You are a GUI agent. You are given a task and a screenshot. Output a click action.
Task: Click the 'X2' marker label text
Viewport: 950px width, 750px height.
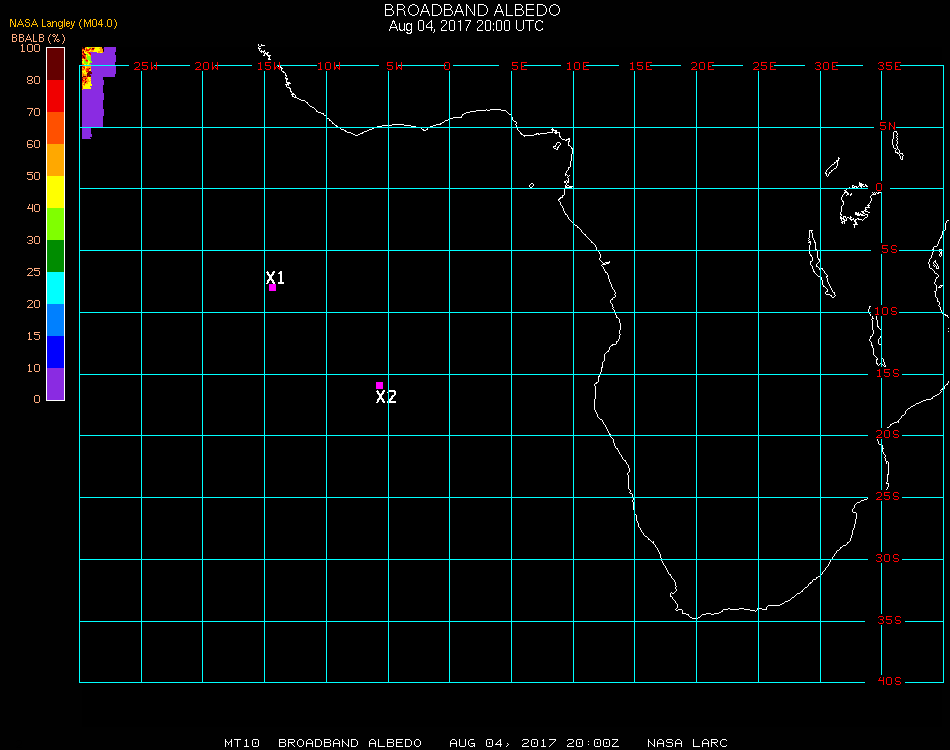tap(386, 397)
